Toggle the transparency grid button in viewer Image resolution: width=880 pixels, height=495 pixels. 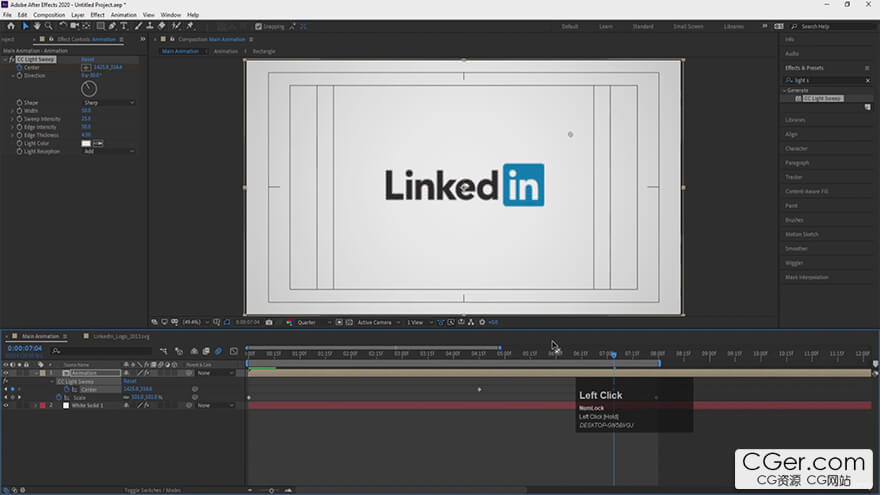349,322
